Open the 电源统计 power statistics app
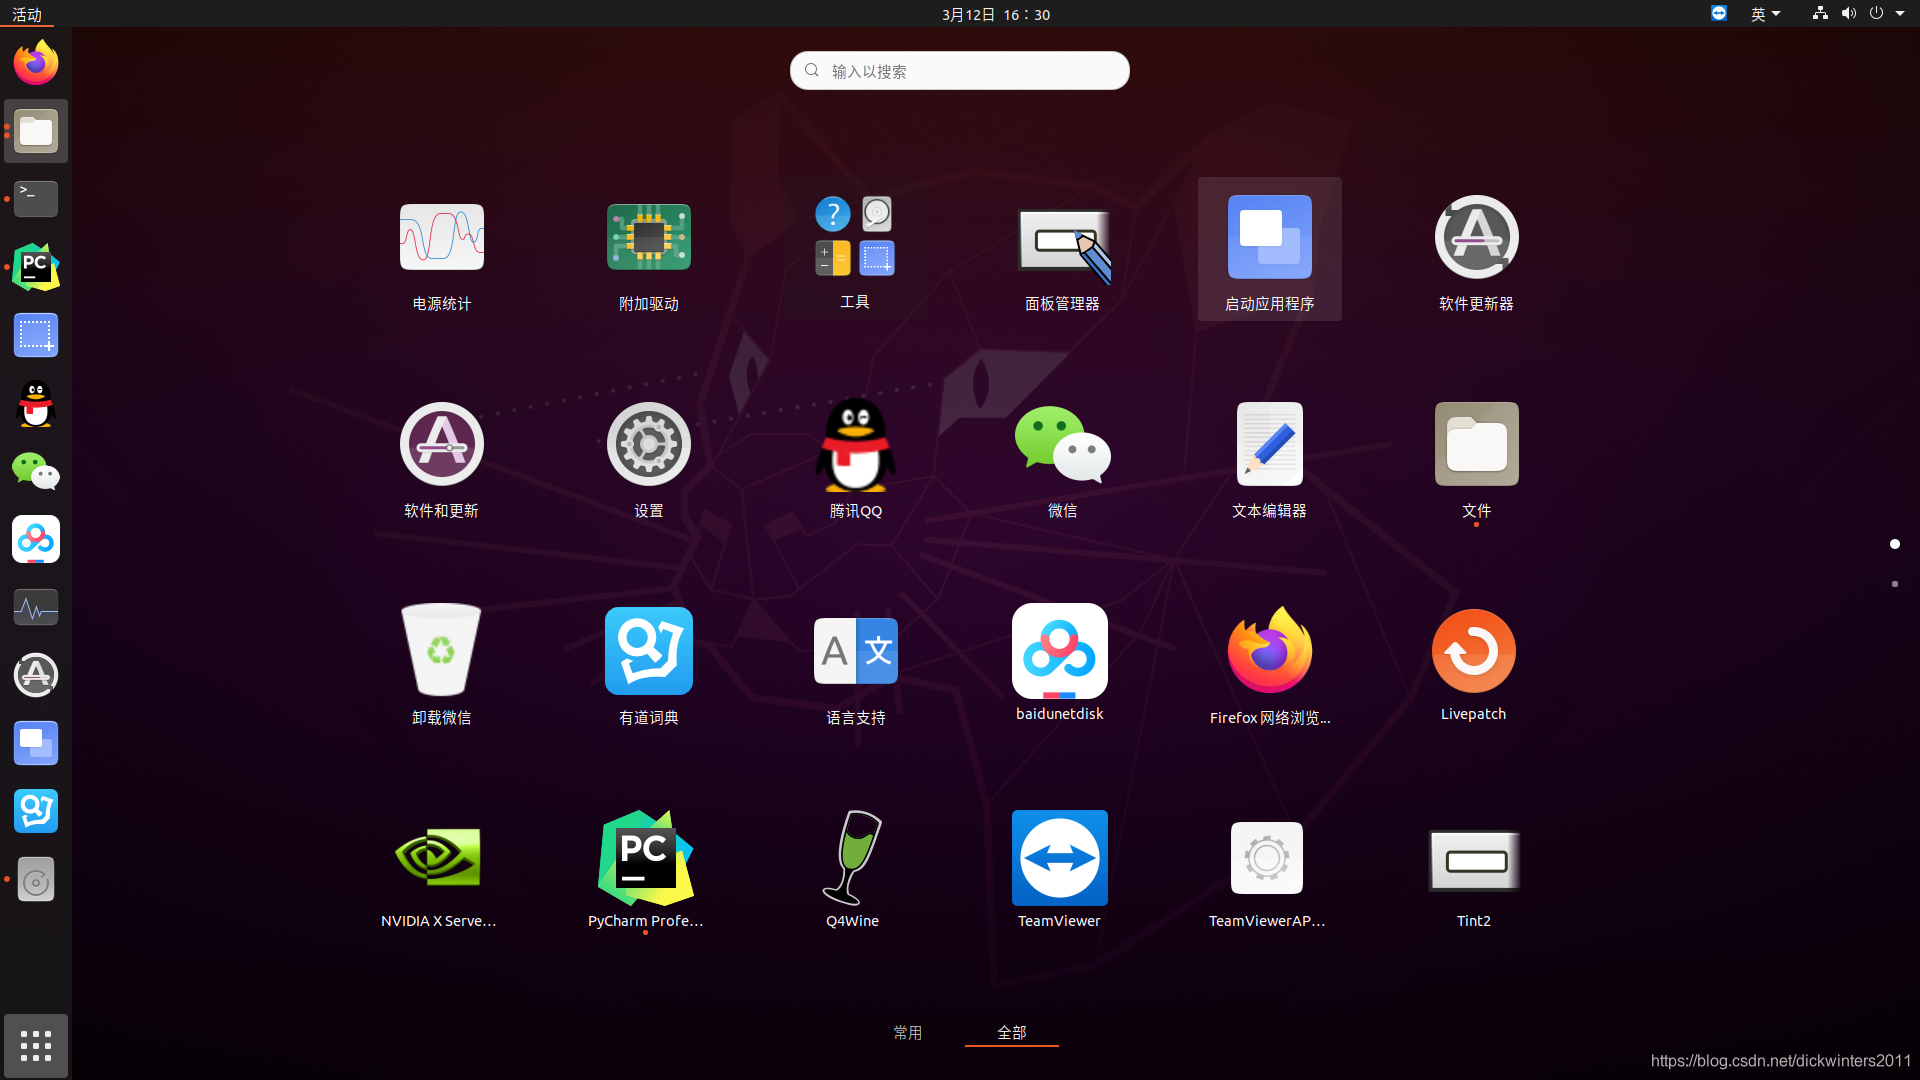This screenshot has width=1920, height=1080. point(441,238)
